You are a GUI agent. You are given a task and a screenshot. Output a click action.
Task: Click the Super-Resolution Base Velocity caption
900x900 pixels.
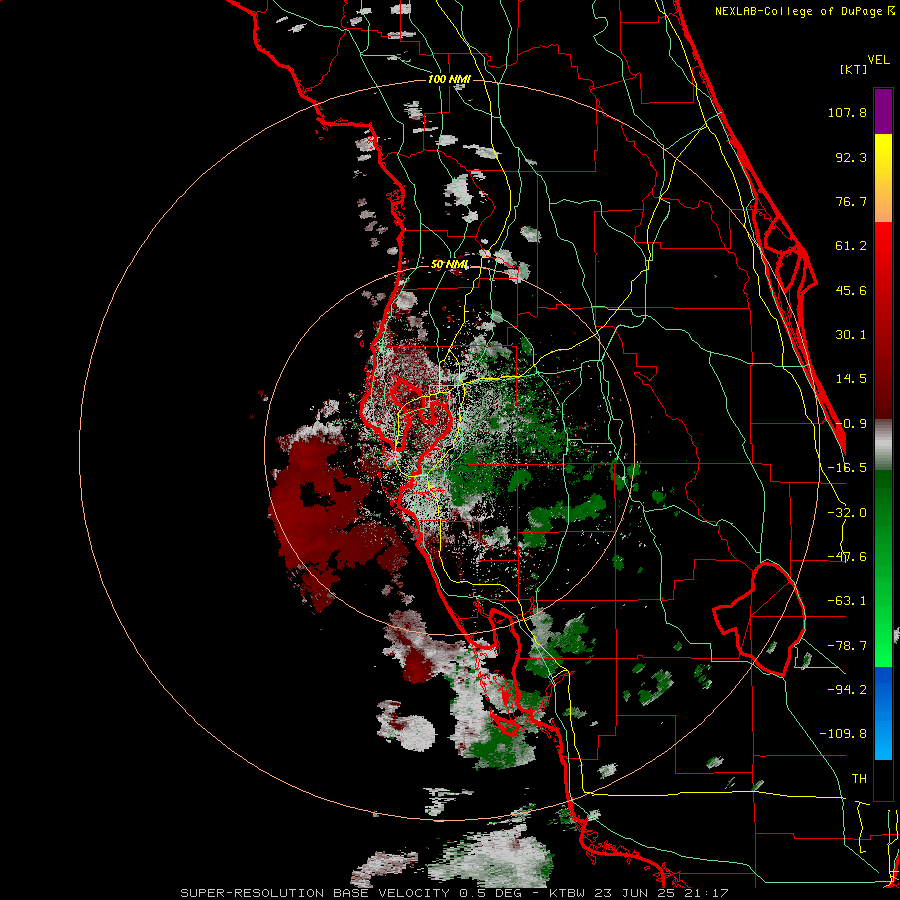[454, 893]
